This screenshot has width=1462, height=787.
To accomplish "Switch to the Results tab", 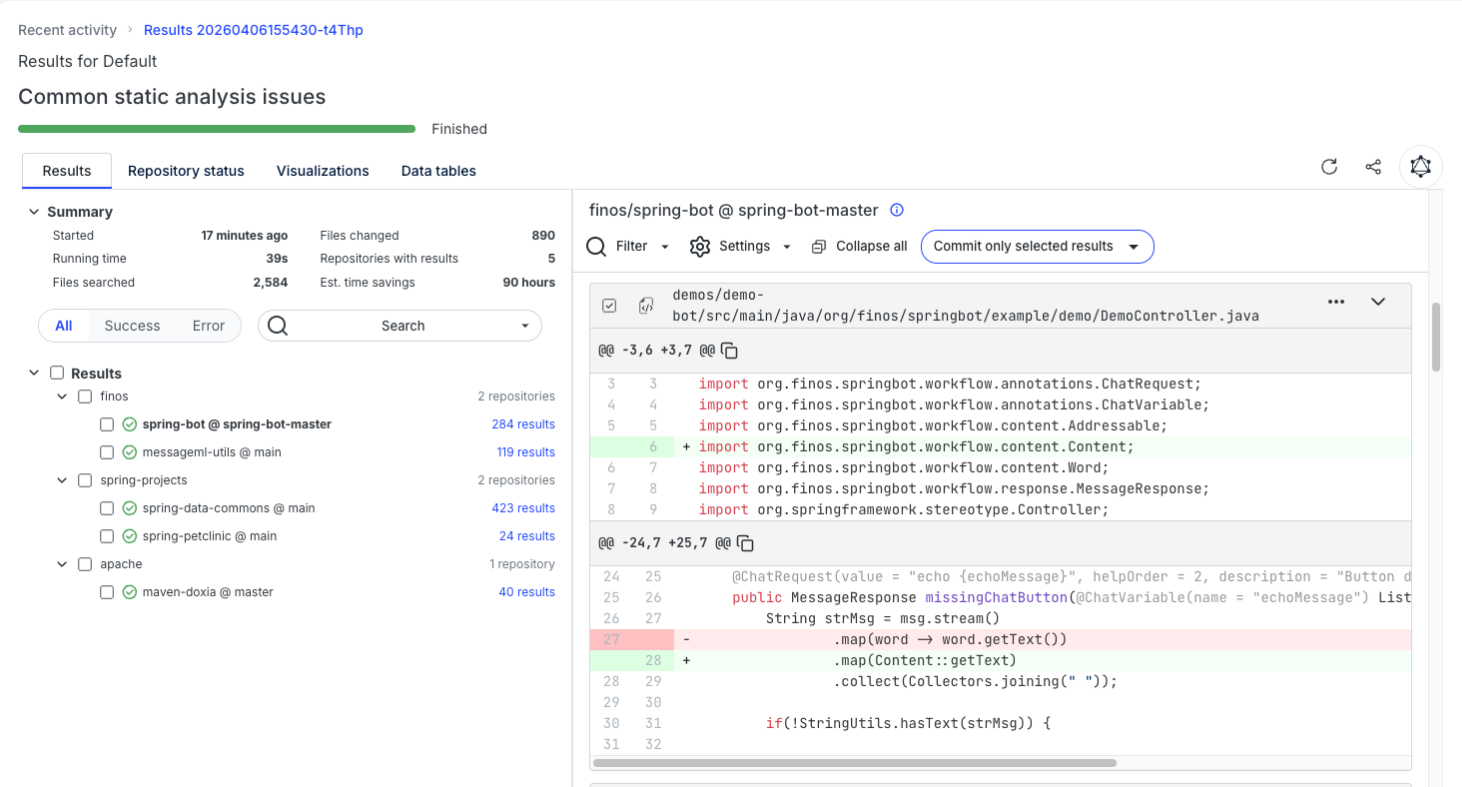I will [67, 171].
